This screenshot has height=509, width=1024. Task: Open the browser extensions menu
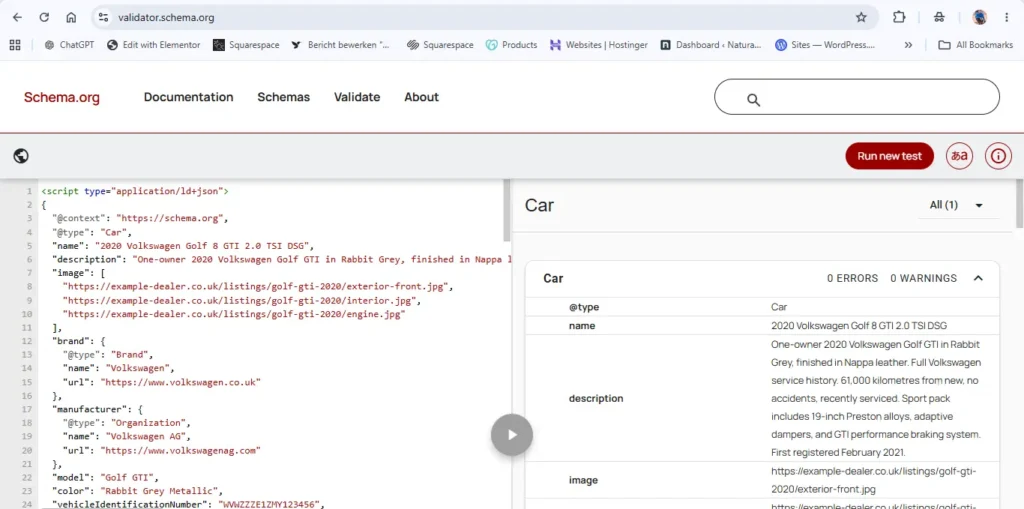pyautogui.click(x=899, y=18)
